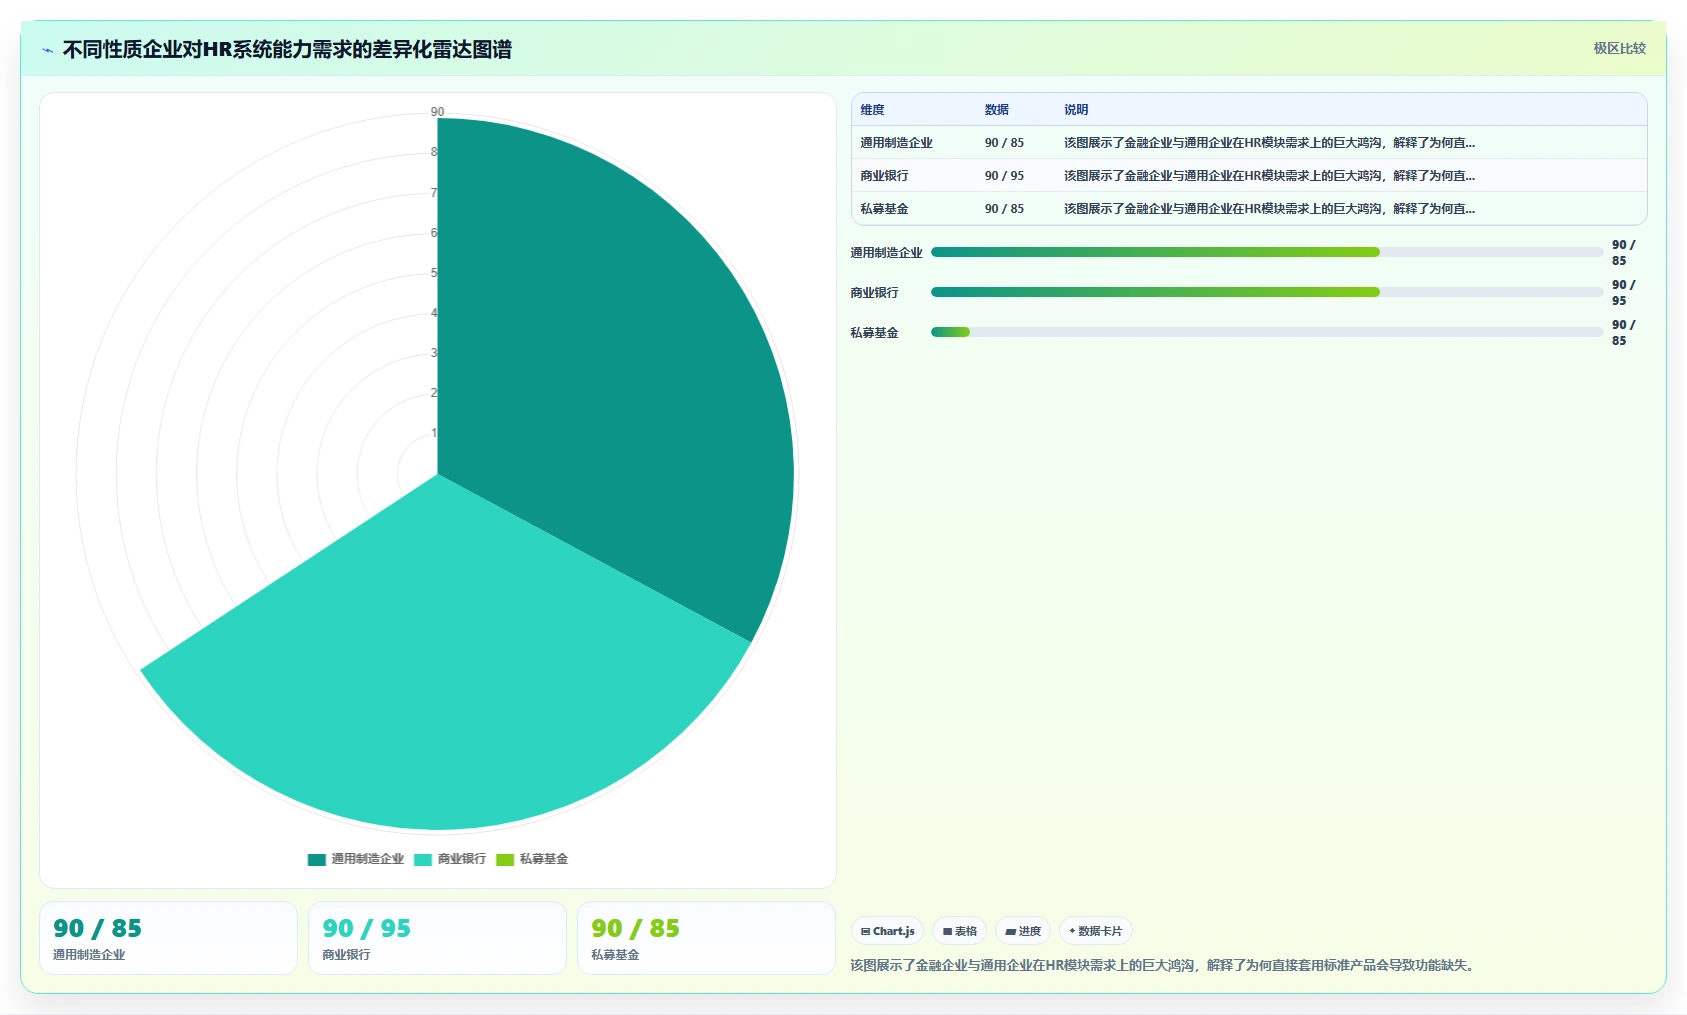Toggle 私募基金 legend item visibility
1687x1015 pixels.
pos(532,859)
